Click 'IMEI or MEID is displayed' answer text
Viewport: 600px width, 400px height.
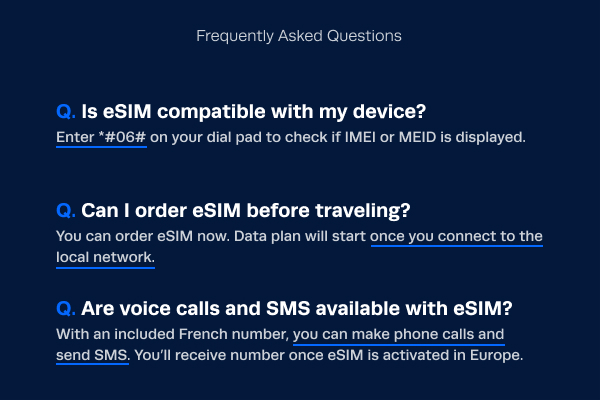pos(435,137)
